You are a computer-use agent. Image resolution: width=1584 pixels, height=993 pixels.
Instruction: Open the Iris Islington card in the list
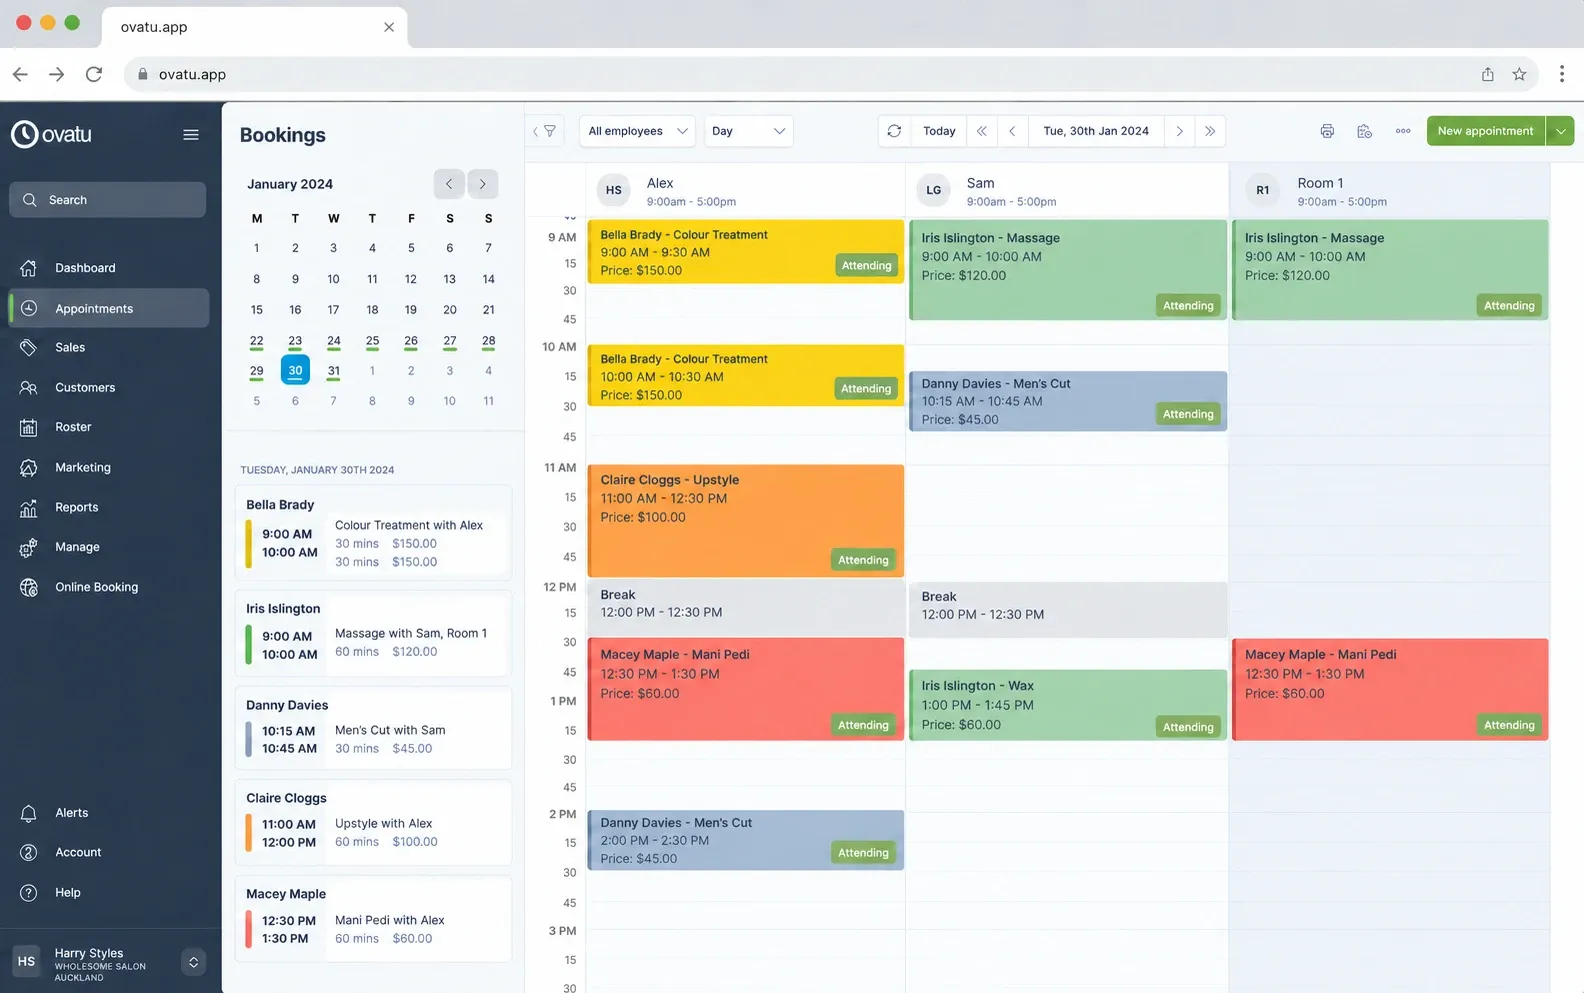373,634
